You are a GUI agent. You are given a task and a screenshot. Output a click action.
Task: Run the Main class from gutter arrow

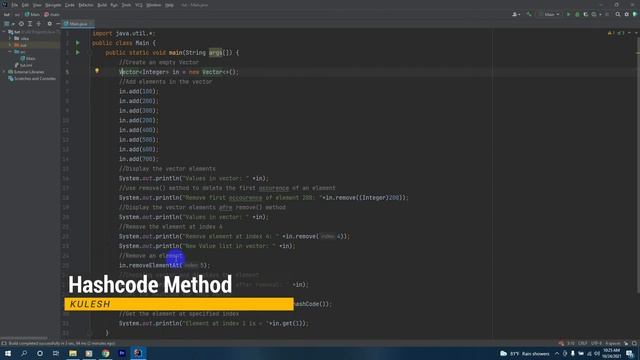coord(78,42)
